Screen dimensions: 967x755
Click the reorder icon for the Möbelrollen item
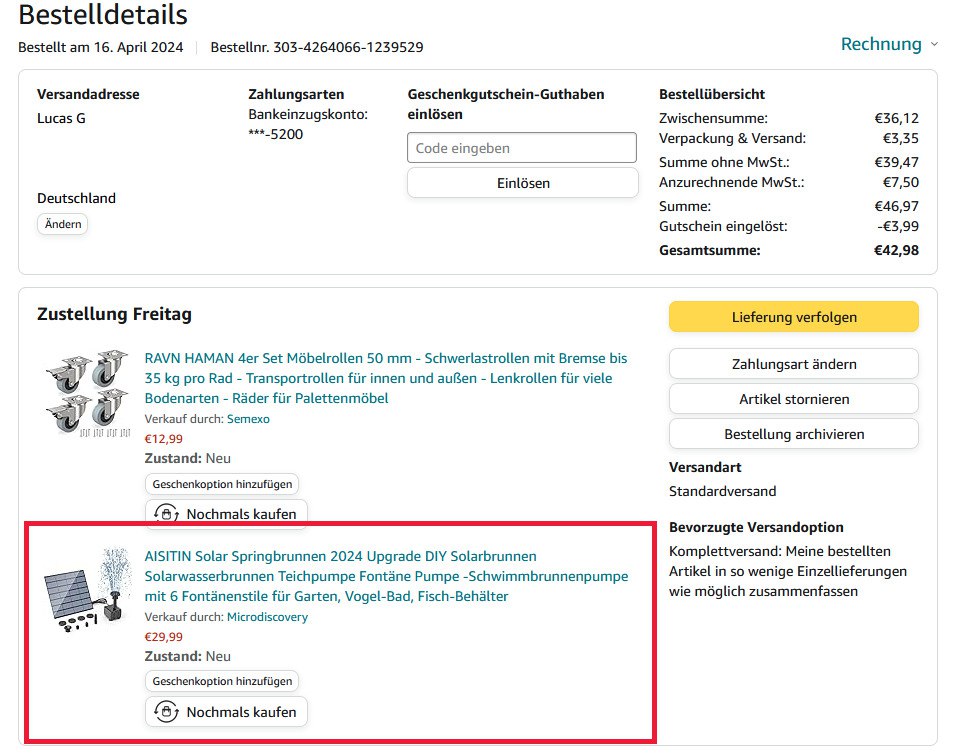point(167,515)
